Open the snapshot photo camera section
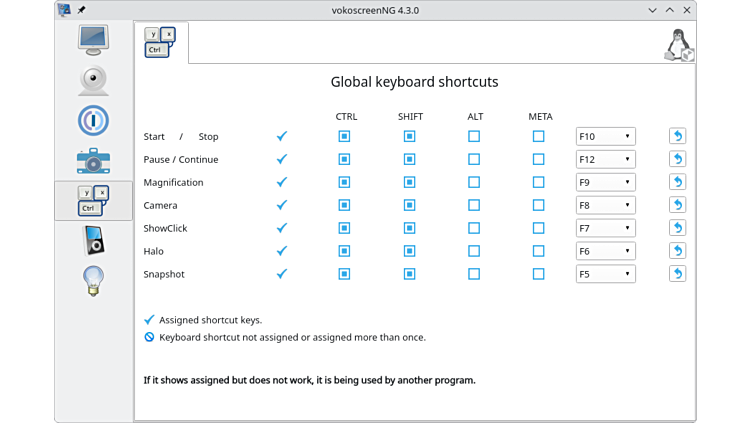Image resolution: width=752 pixels, height=423 pixels. pos(93,160)
